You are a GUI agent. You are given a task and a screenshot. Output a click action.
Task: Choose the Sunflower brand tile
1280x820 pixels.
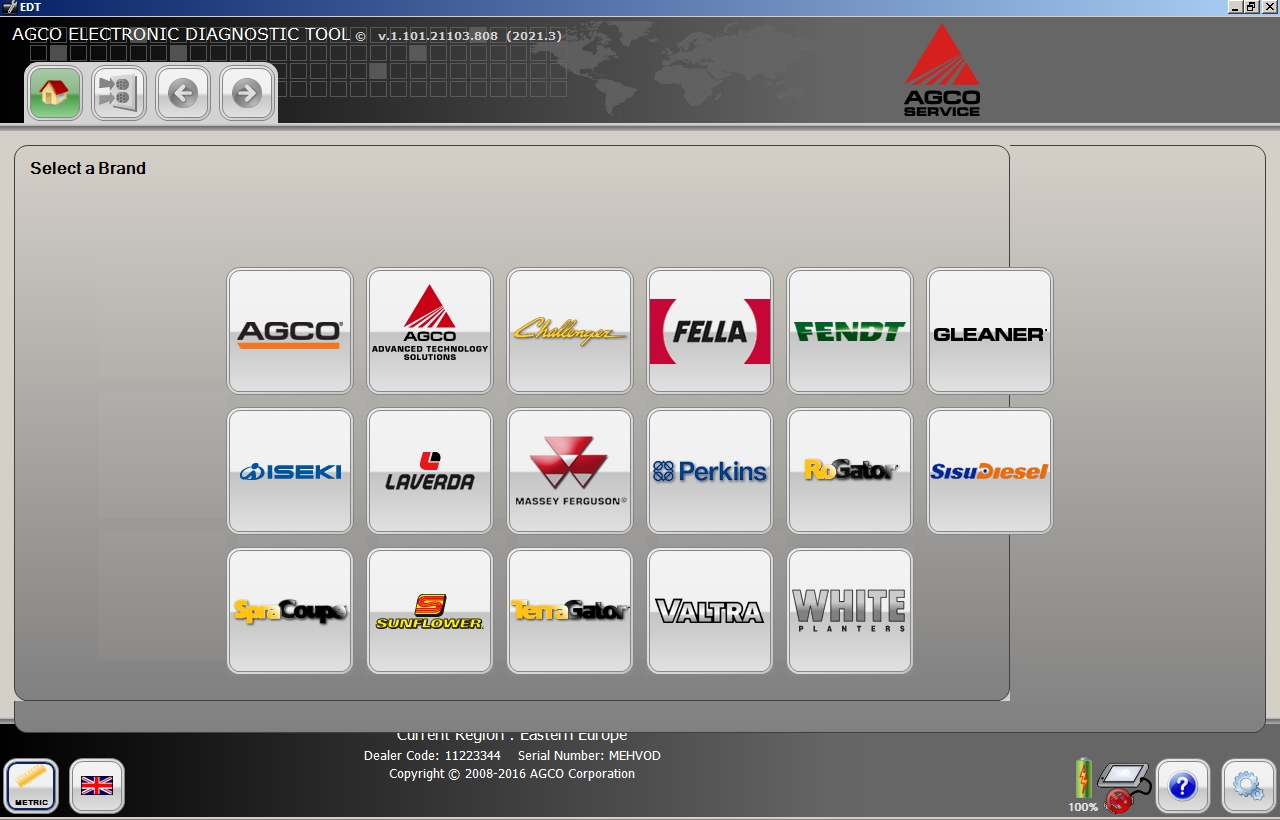coord(430,611)
